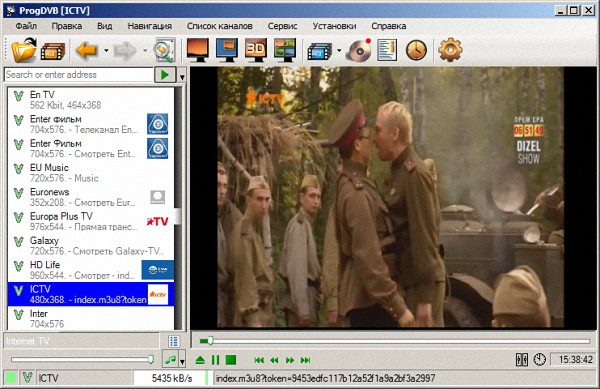This screenshot has width=600, height=389.
Task: Open the Справка menu
Action: point(389,26)
